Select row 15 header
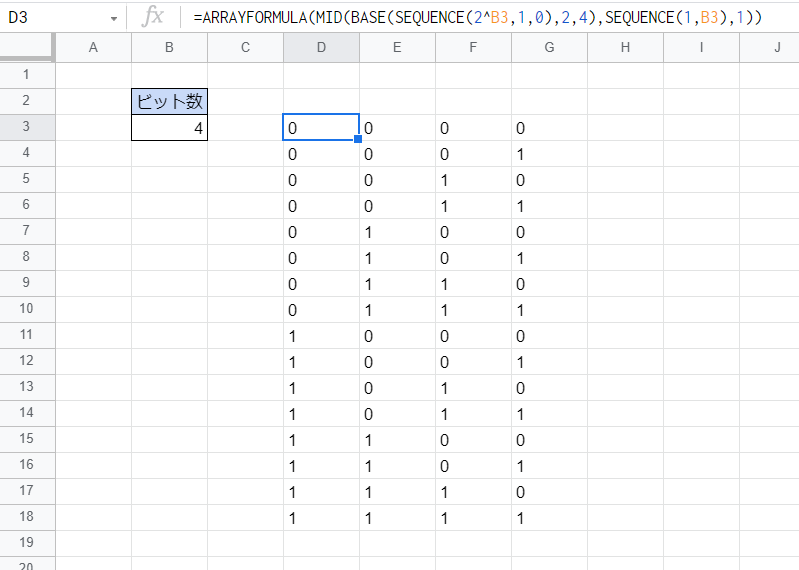The height and width of the screenshot is (570, 799). click(x=26, y=439)
